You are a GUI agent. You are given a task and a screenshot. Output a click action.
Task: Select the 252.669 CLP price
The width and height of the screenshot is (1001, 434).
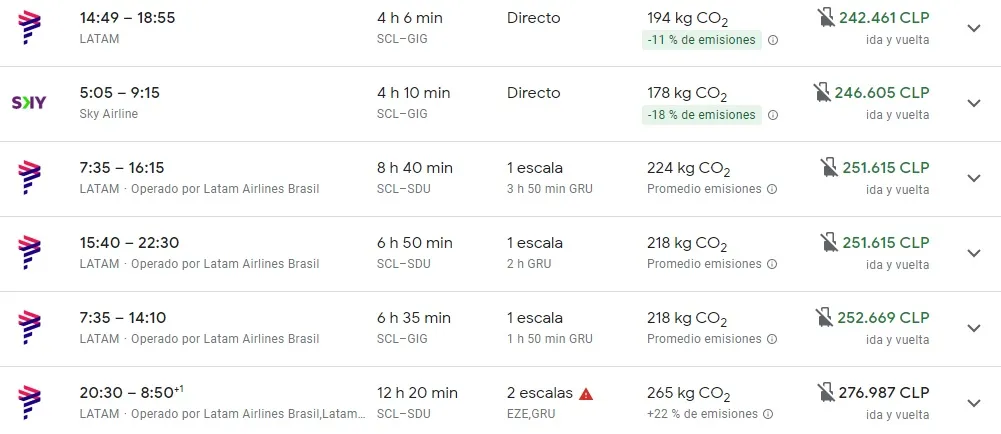coord(886,317)
